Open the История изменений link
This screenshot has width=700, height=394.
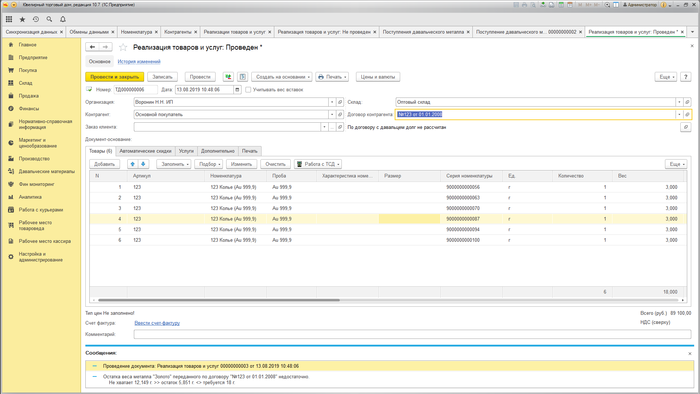coord(139,62)
